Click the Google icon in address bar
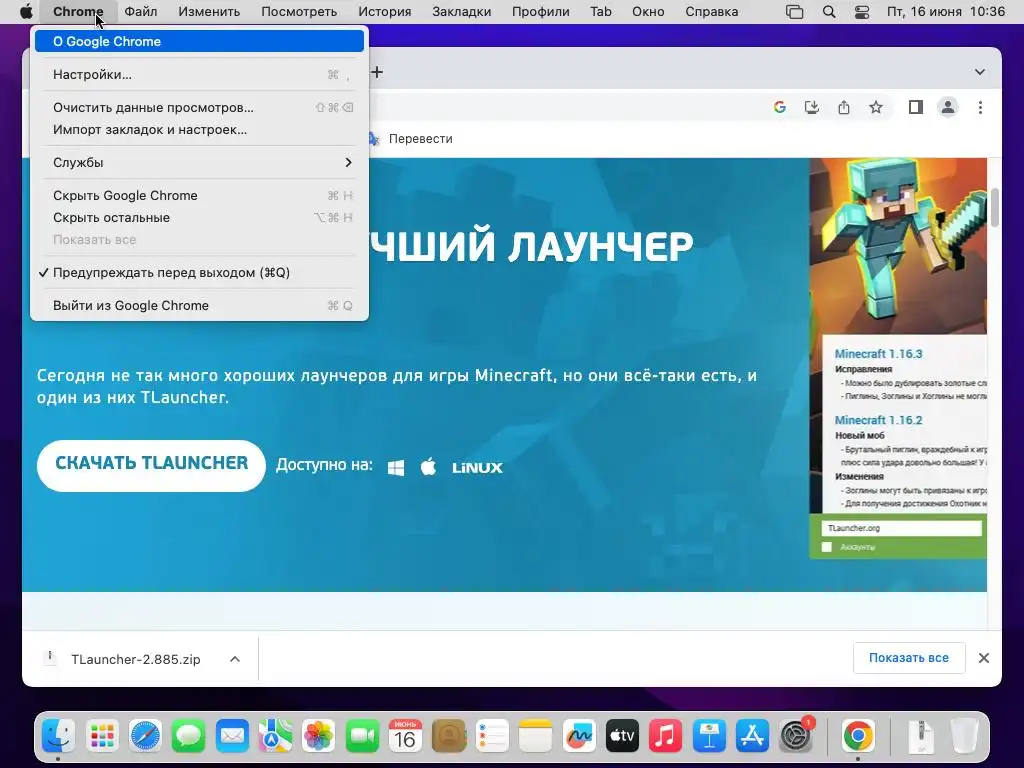 click(x=779, y=107)
